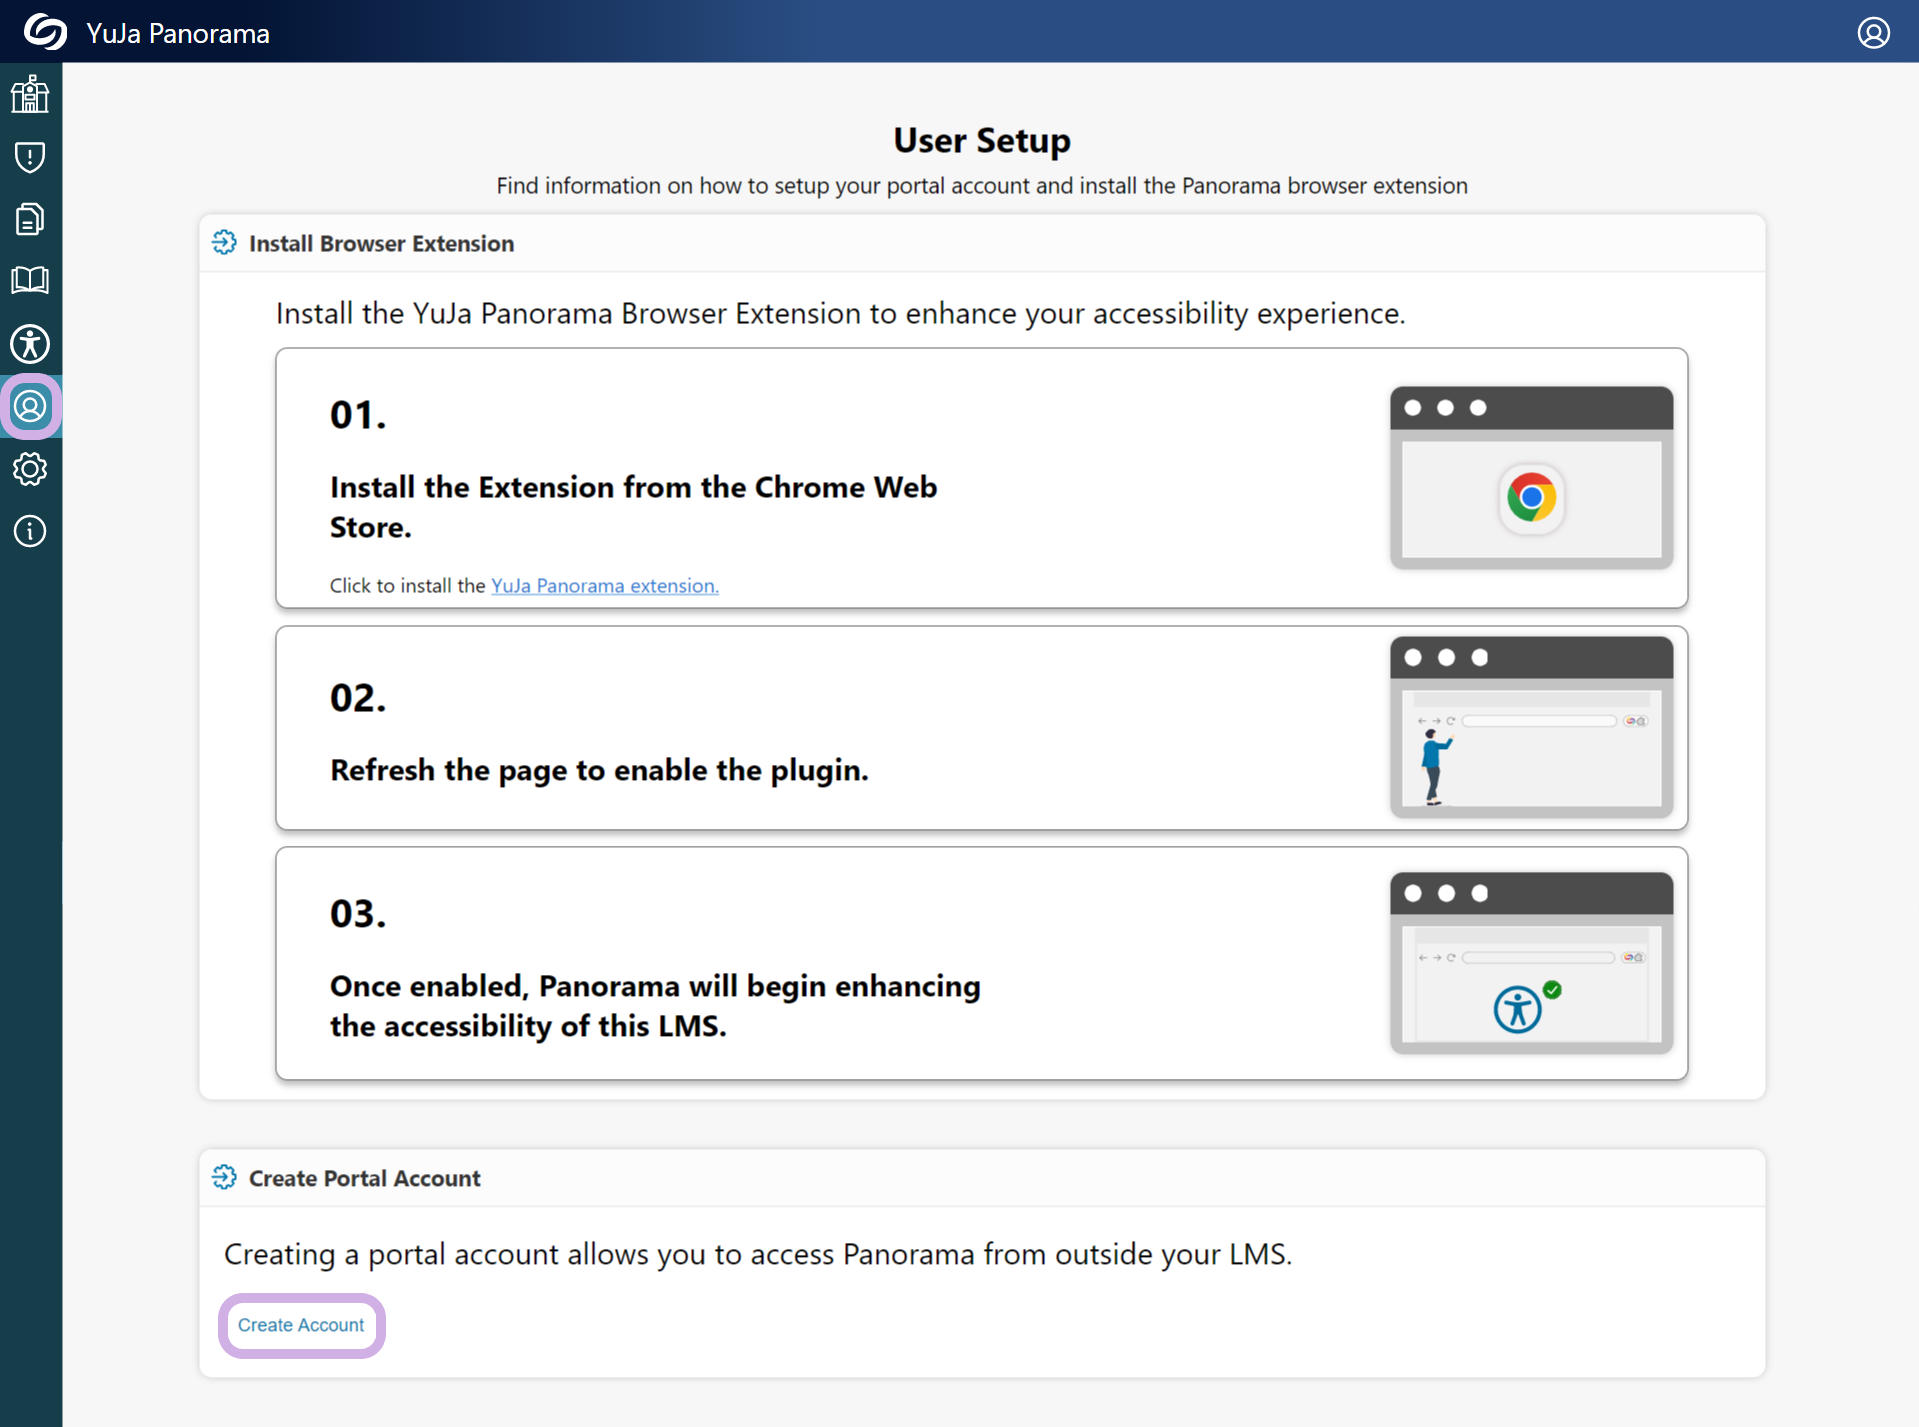
Task: Click the shield alert icon in sidebar
Action: tap(30, 157)
